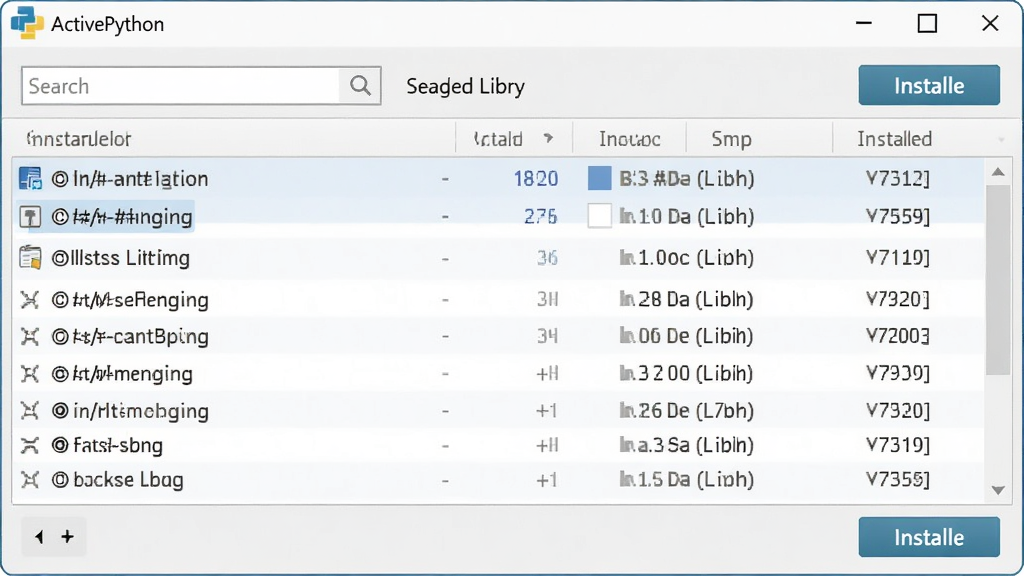The height and width of the screenshot is (576, 1024).
Task: Click the search magnifier icon
Action: [360, 86]
